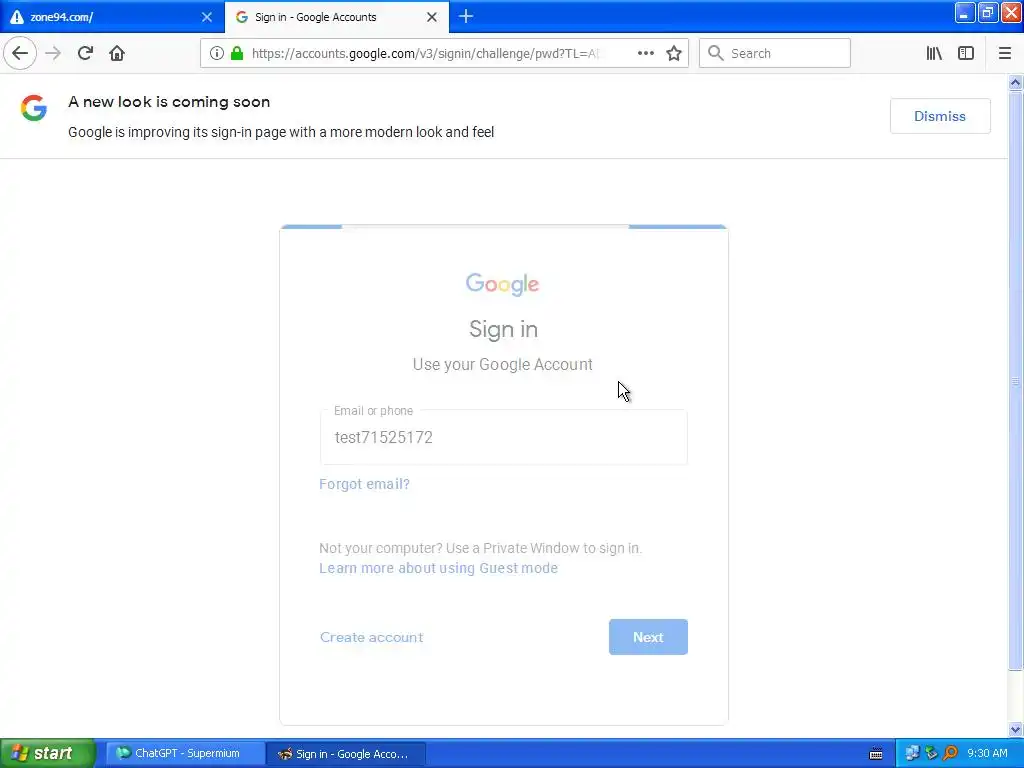Open Learn more about using Guest mode
This screenshot has height=768, width=1024.
point(438,568)
